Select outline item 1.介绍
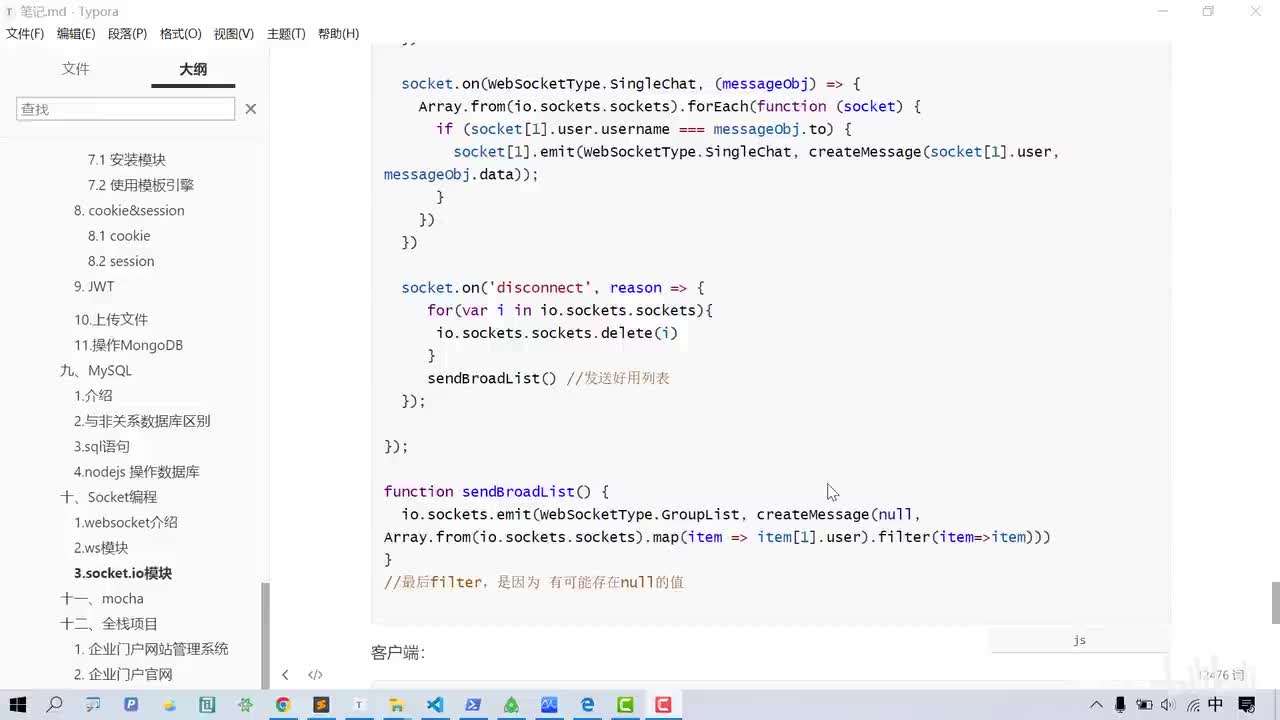 tap(93, 396)
